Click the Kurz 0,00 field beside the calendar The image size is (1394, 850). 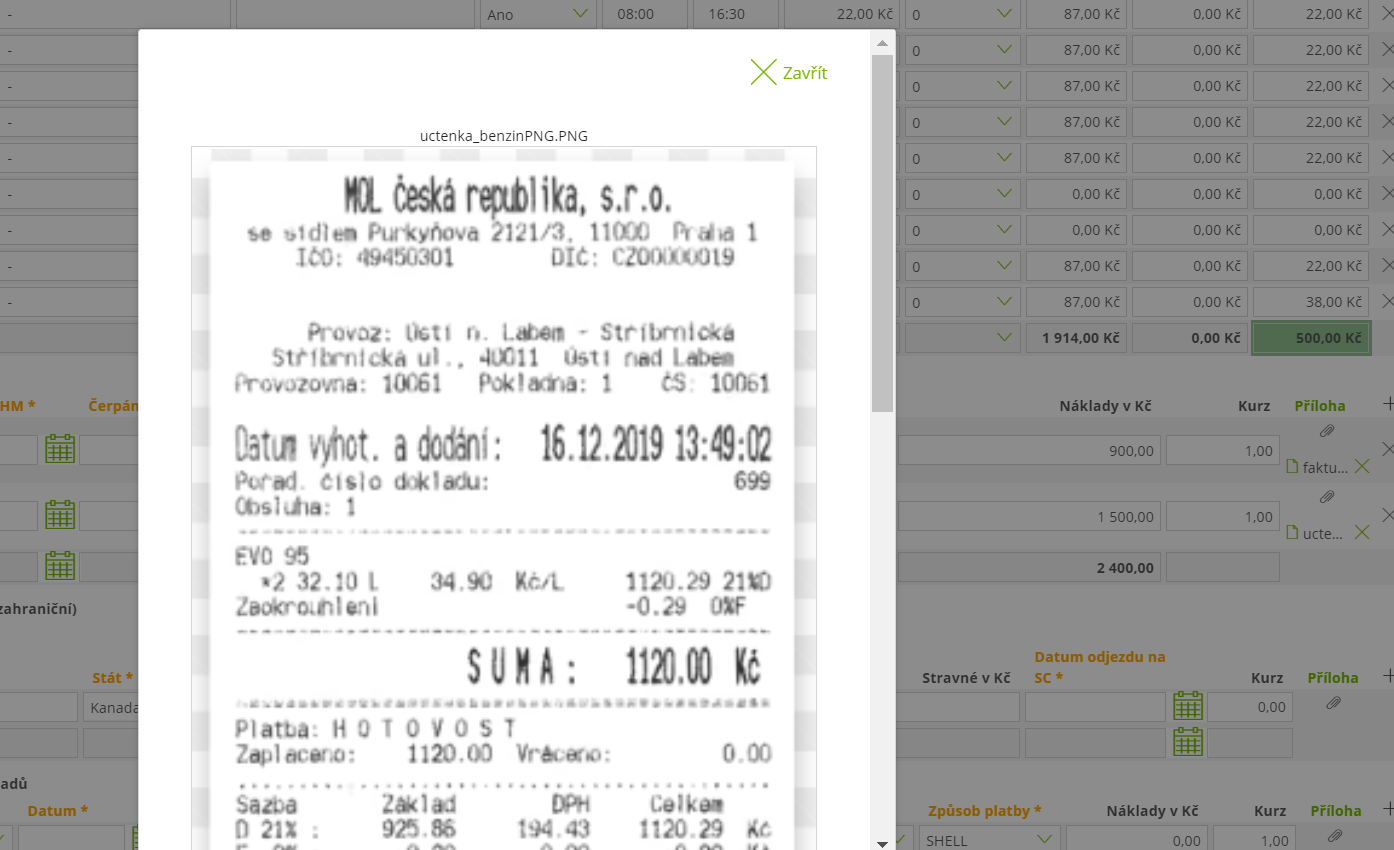(1250, 707)
